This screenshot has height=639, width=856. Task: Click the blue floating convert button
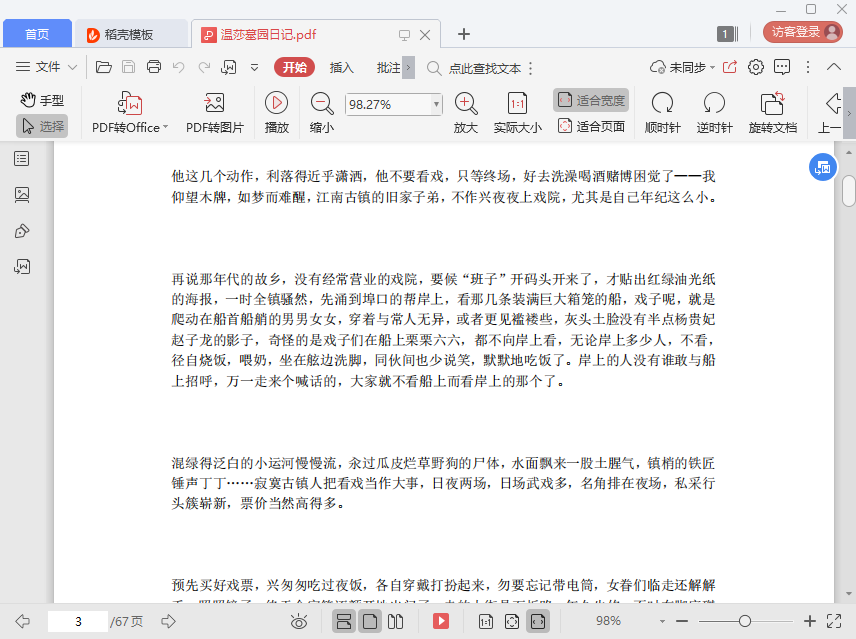click(822, 168)
